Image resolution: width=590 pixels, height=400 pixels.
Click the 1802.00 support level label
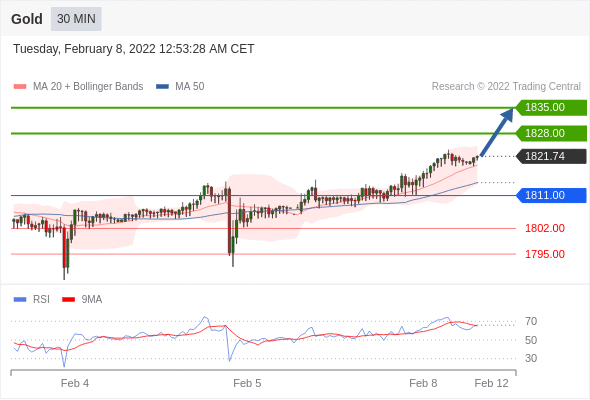click(x=545, y=228)
